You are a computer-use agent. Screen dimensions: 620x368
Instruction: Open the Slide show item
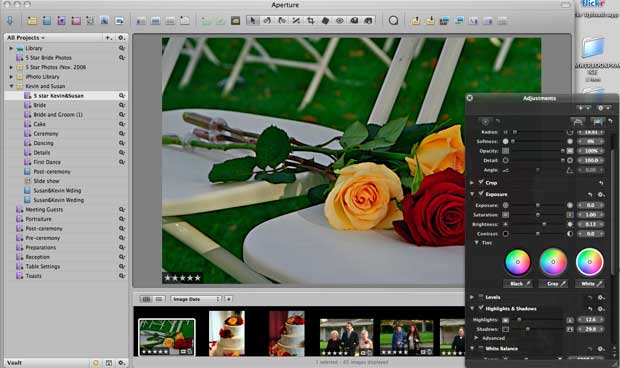(x=46, y=181)
